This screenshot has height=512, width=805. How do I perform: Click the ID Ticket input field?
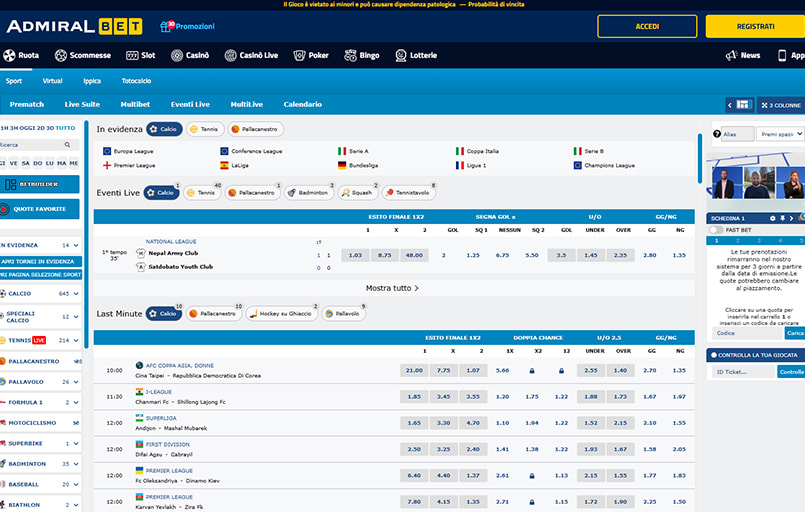(743, 372)
